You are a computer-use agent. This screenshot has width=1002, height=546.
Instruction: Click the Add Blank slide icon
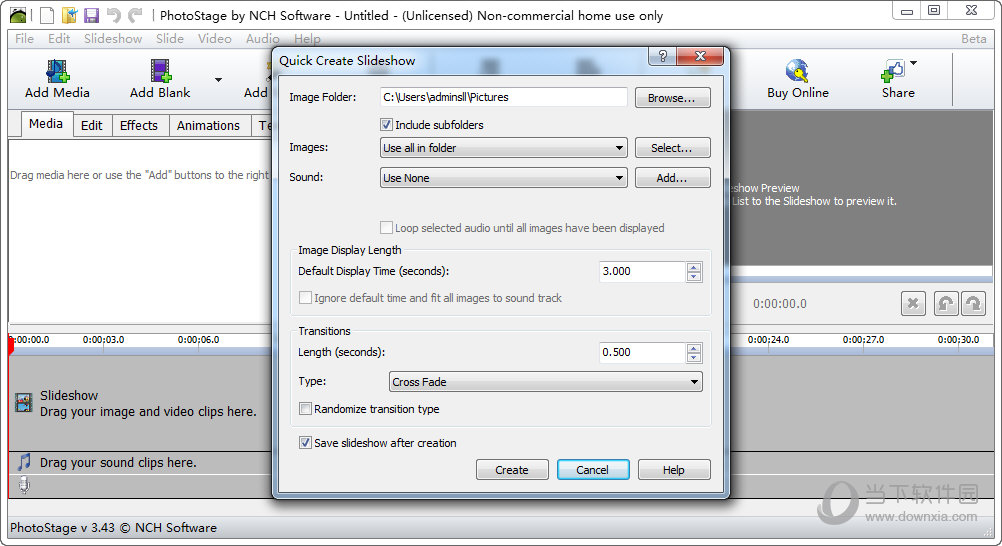(x=161, y=71)
